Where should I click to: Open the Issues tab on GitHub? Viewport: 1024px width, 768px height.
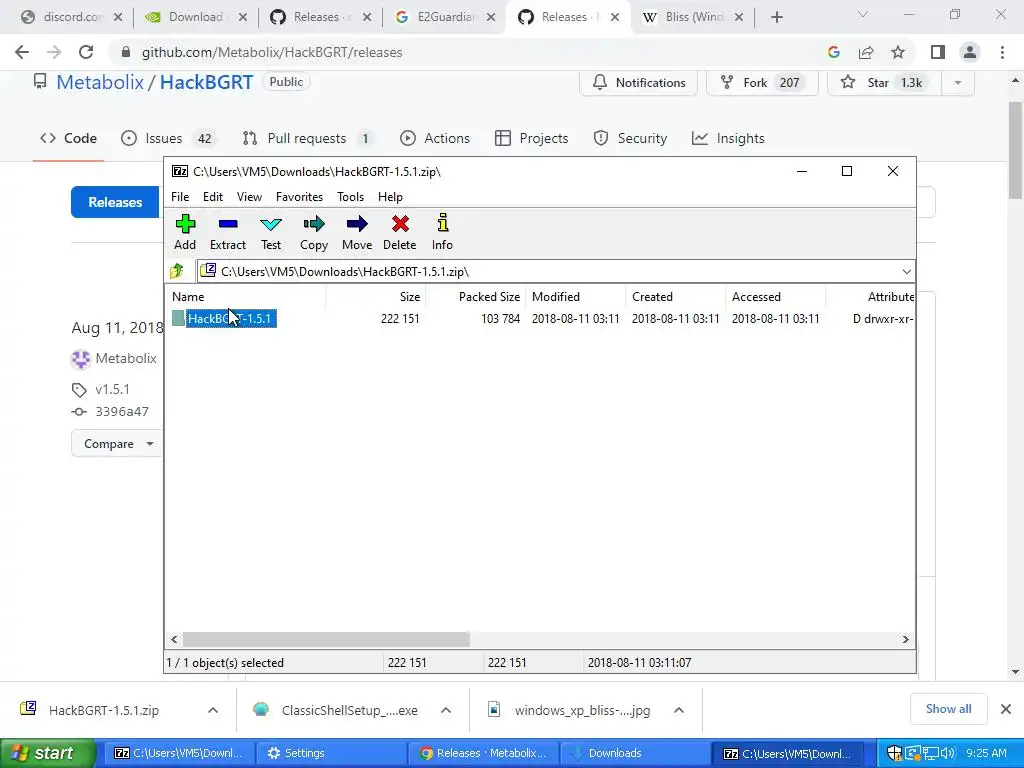click(x=168, y=138)
